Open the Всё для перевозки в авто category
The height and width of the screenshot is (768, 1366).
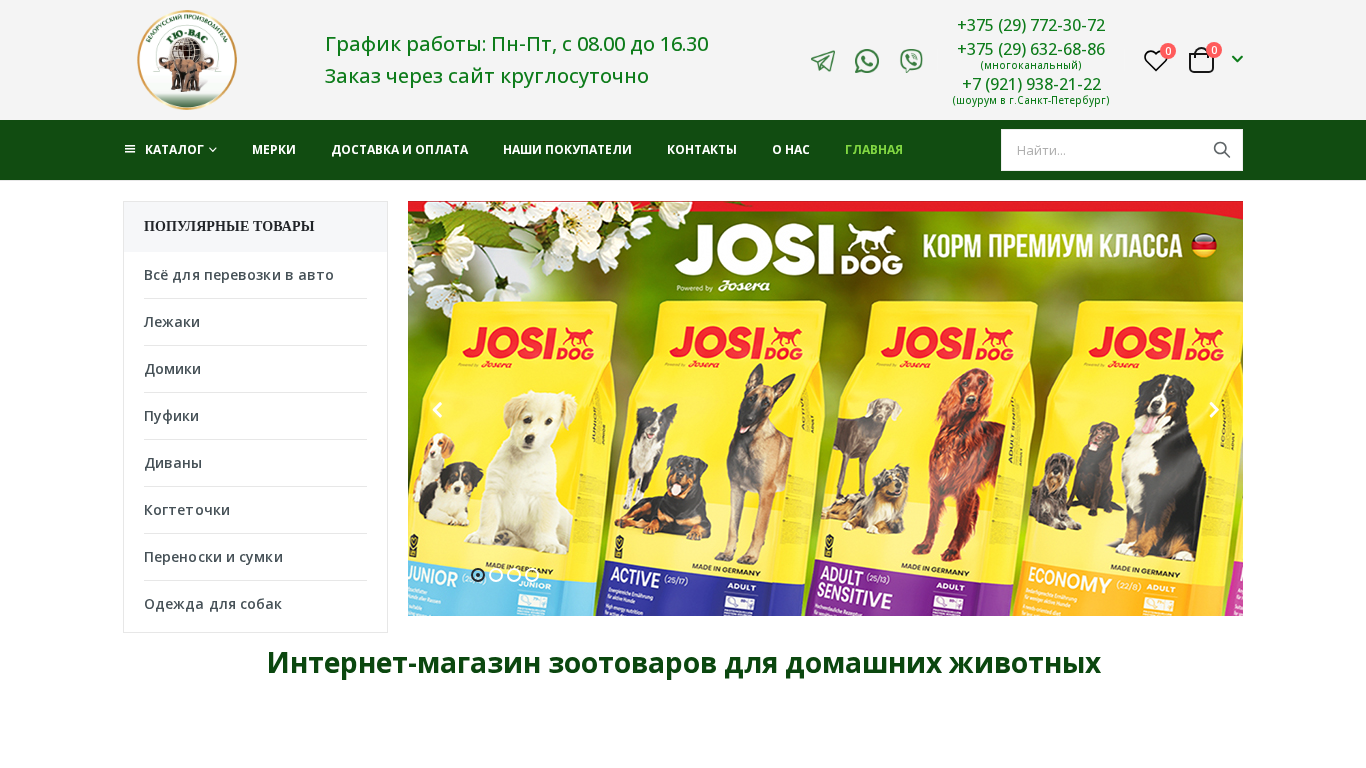(x=239, y=275)
